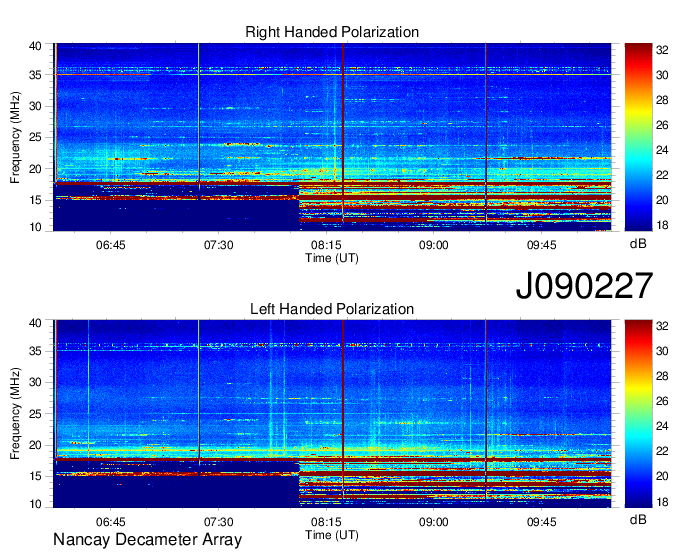Click 06:45 tick under Right Handed plot
Image resolution: width=680 pixels, height=552 pixels.
[111, 245]
